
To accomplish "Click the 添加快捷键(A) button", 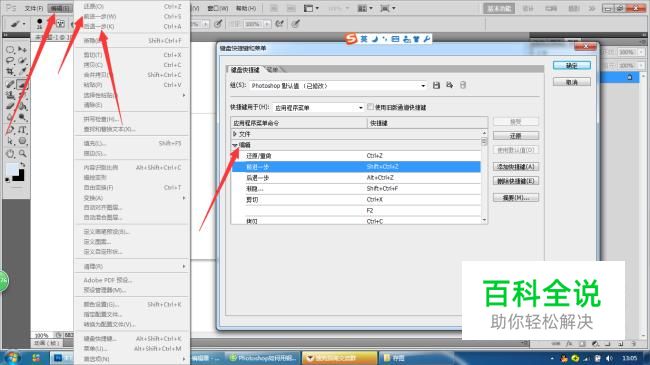I will [x=516, y=167].
